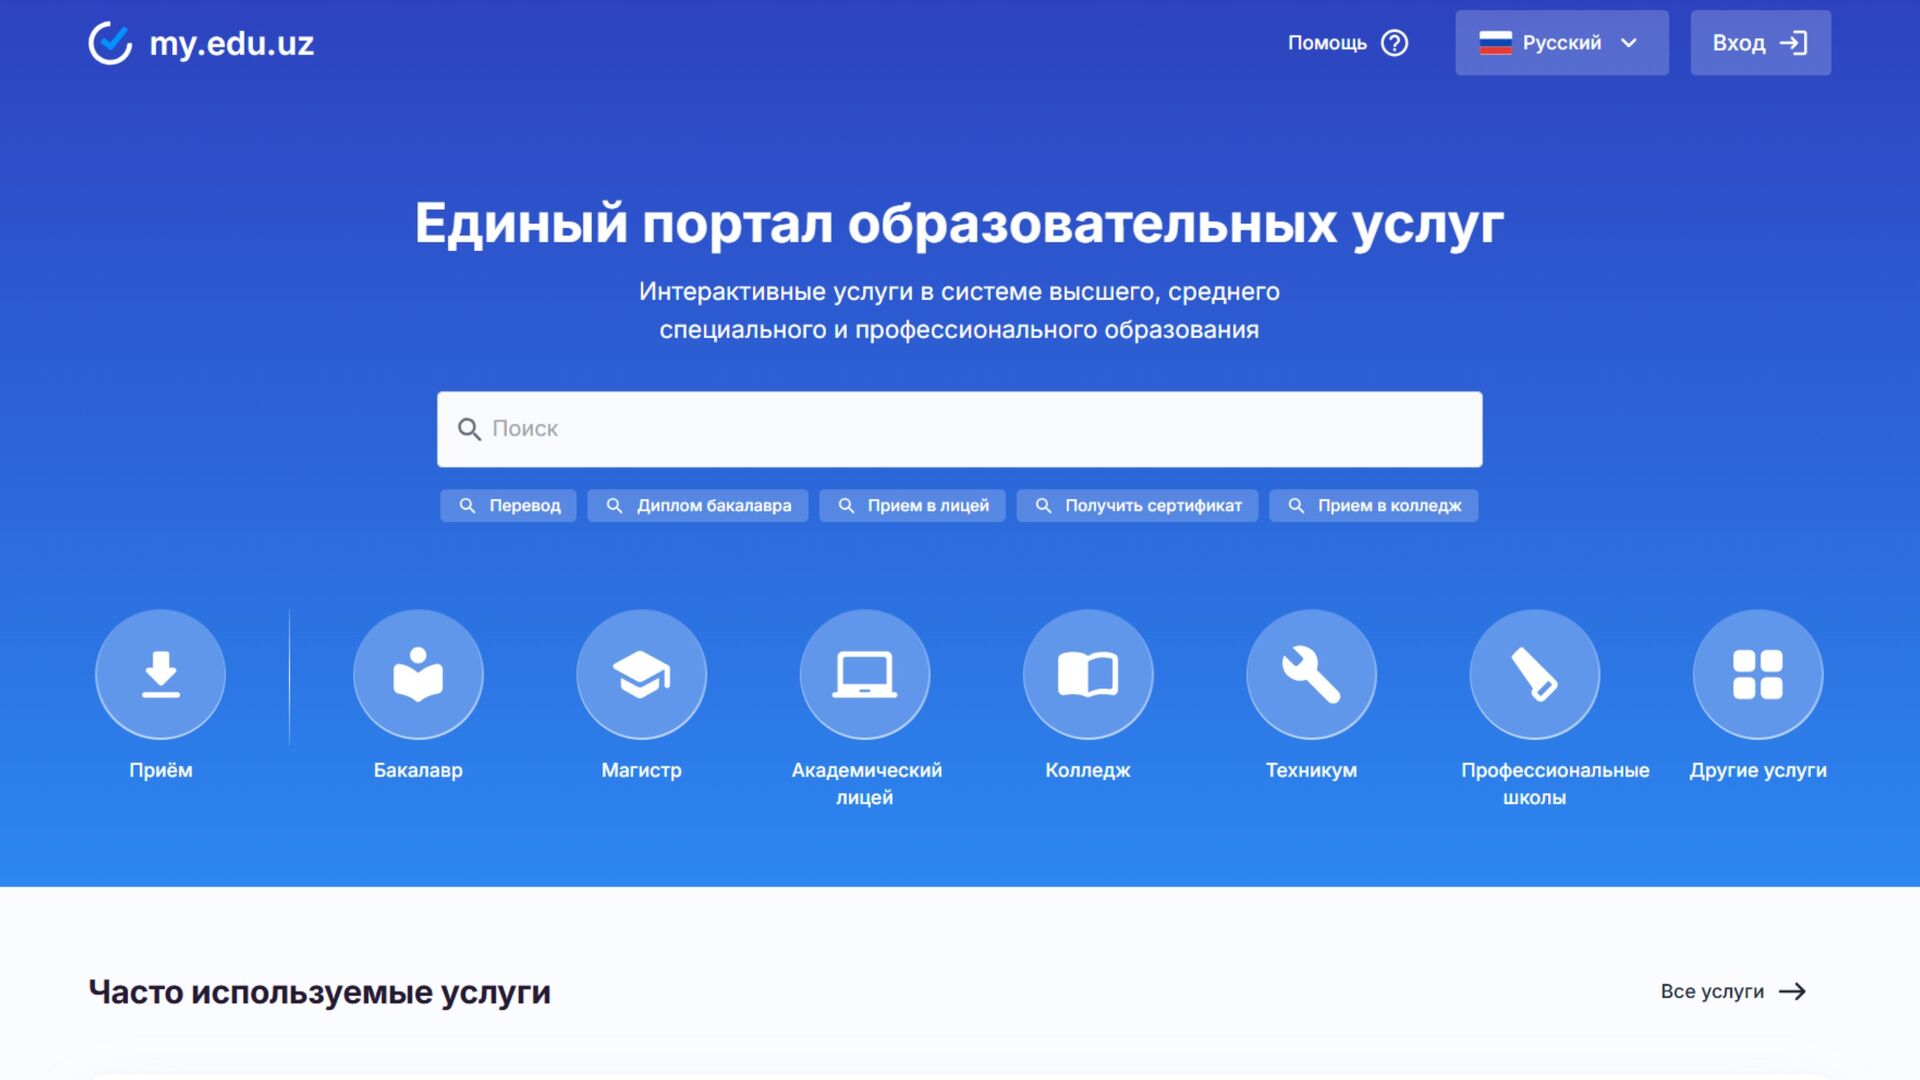The width and height of the screenshot is (1920, 1080).
Task: Select the Бакалавр reader icon
Action: (418, 674)
